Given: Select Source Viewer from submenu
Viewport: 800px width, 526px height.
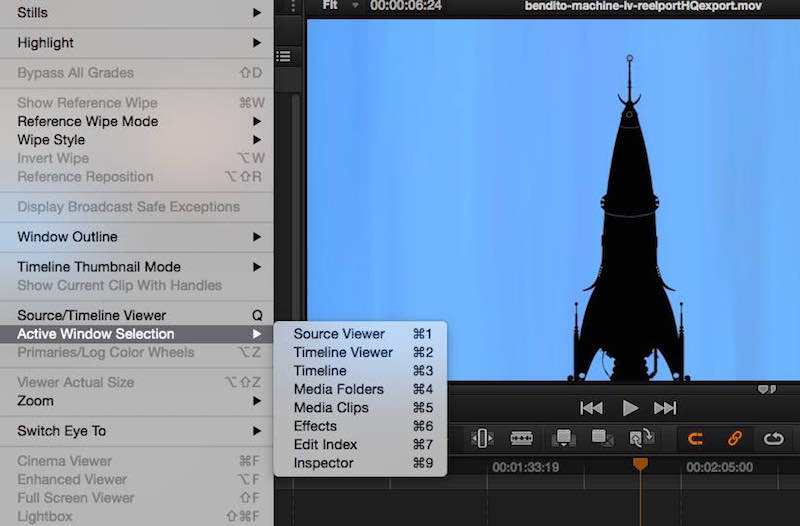Looking at the screenshot, I should 361,334.
